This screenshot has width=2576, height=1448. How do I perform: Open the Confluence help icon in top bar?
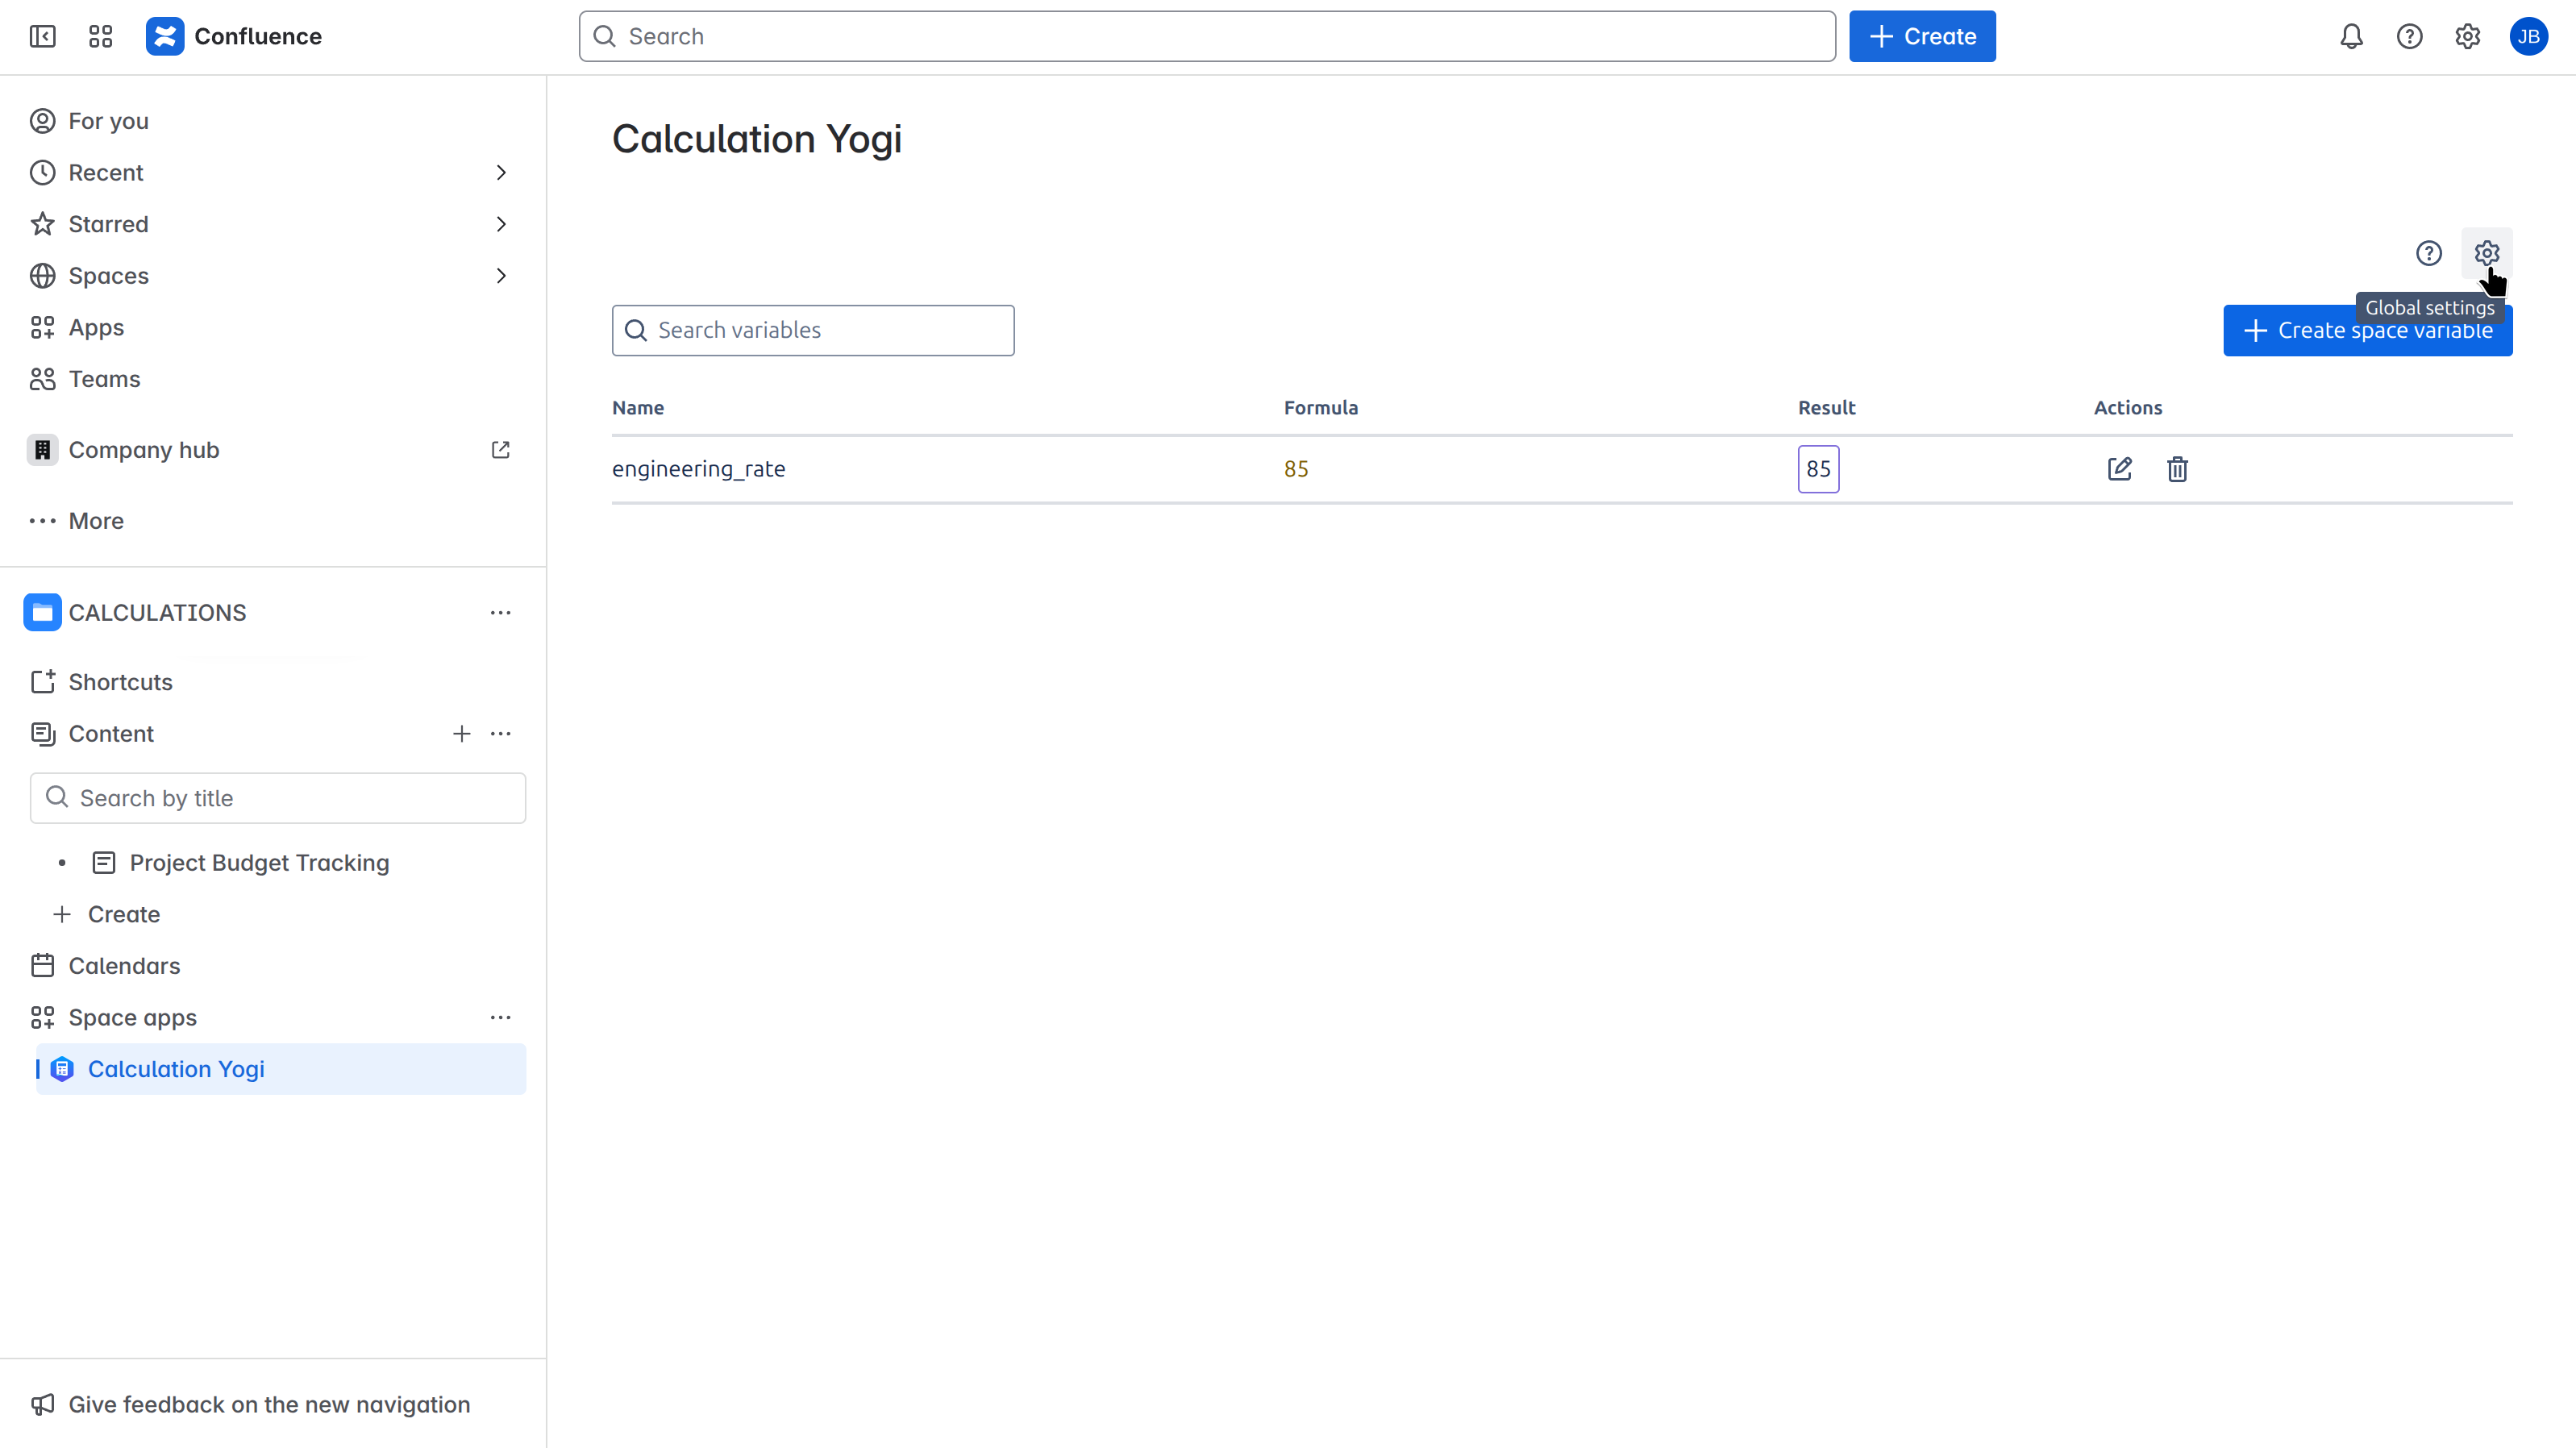[x=2409, y=36]
